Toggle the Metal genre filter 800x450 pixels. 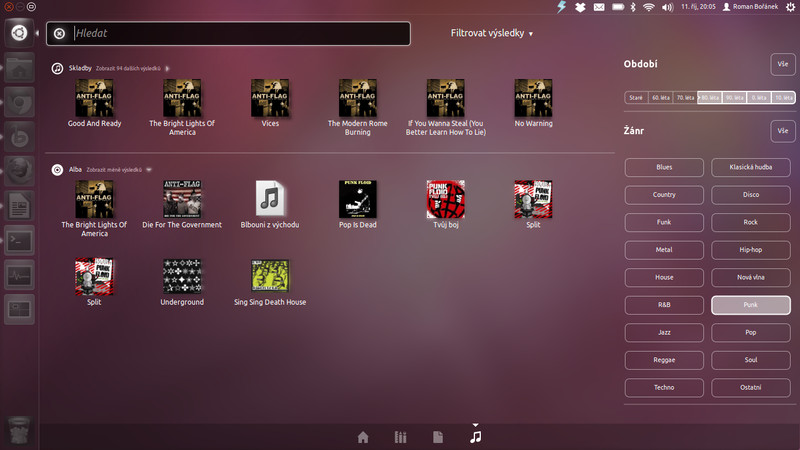pos(664,250)
